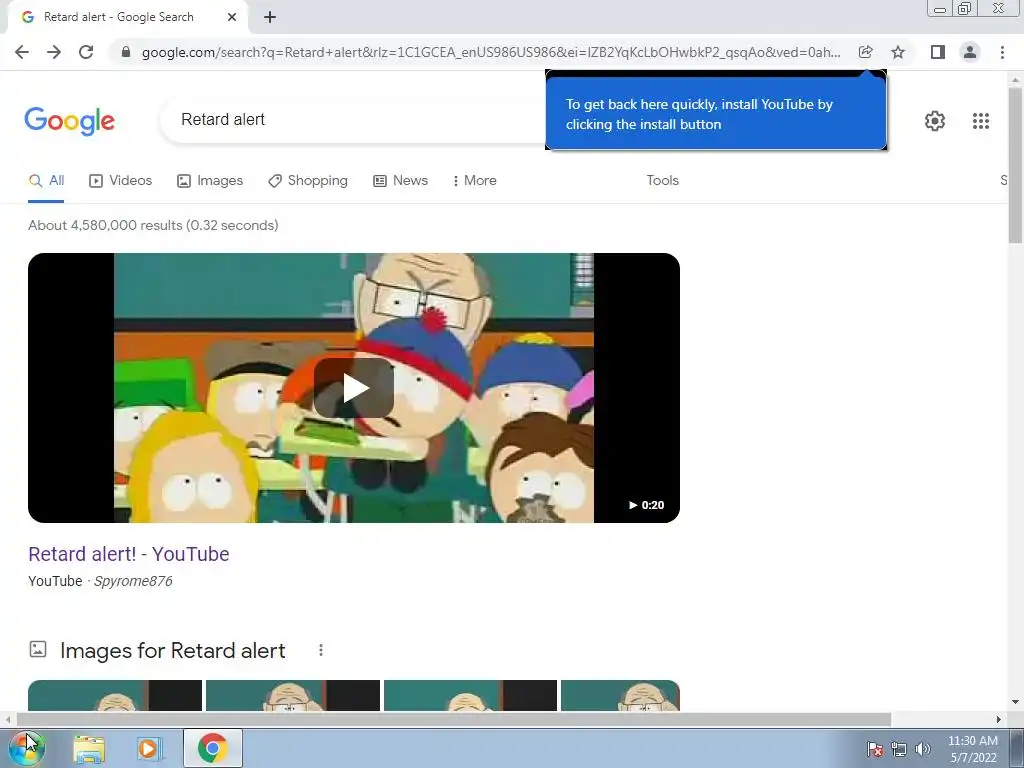Open the fourth image result thumbnail
The width and height of the screenshot is (1024, 768).
coord(620,696)
